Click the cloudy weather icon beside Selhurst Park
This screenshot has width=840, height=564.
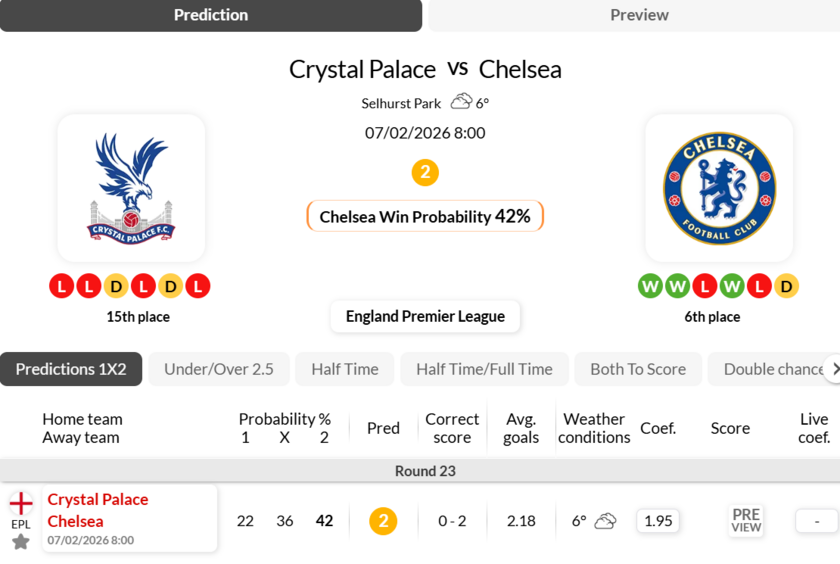click(461, 102)
